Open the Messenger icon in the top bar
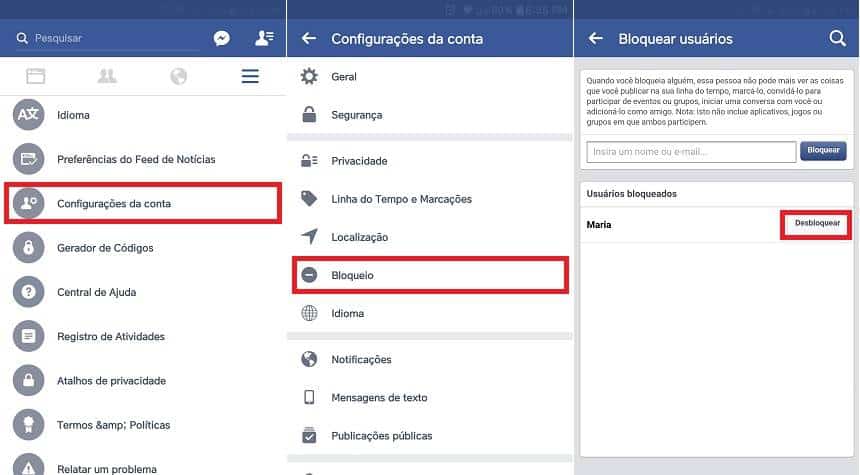Screen dimensions: 860x475 (222, 38)
